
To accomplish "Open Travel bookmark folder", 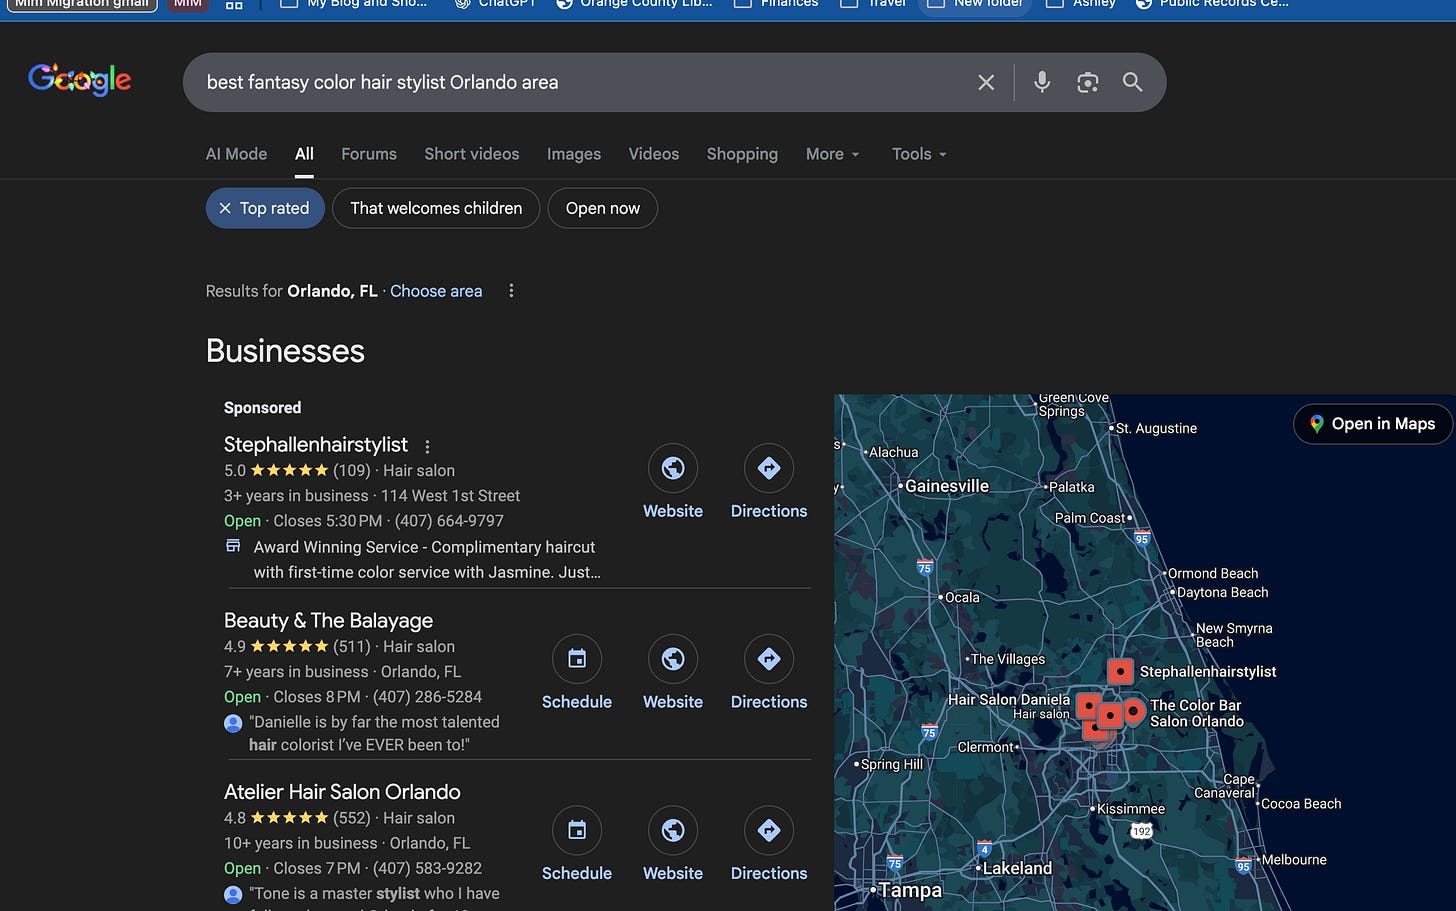I will coord(873,4).
